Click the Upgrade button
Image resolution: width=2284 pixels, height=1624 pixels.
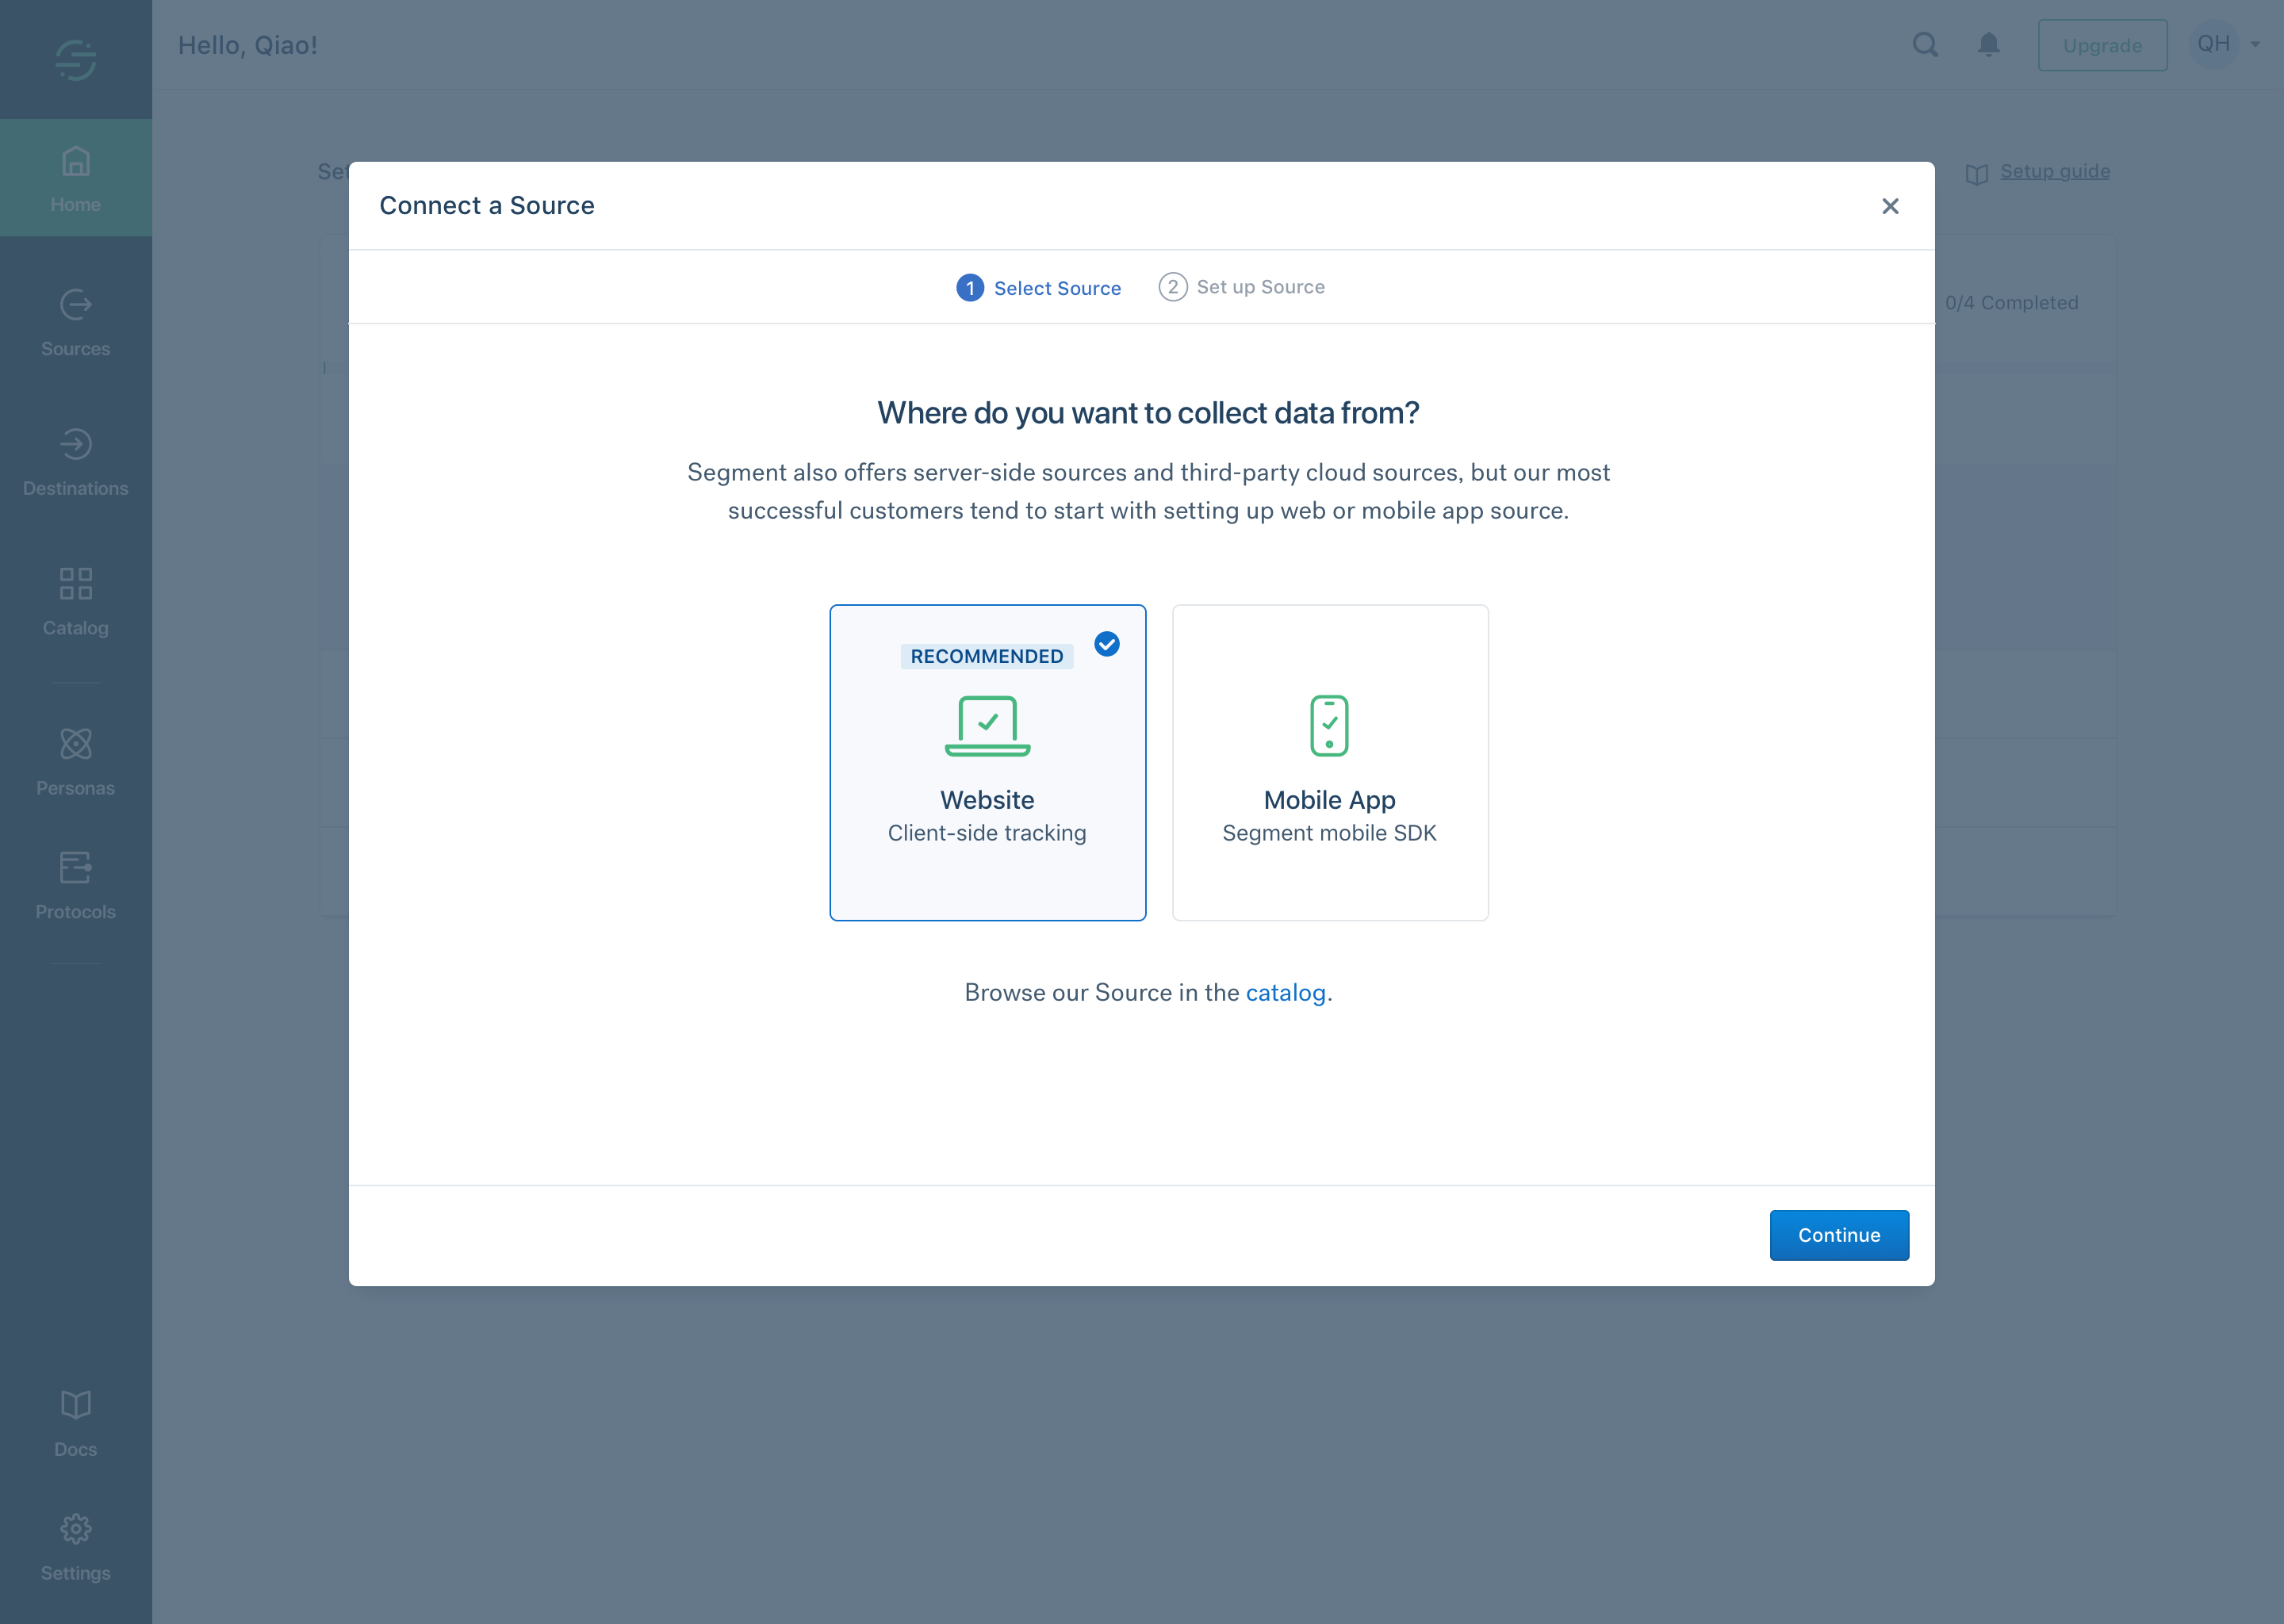click(x=2103, y=45)
